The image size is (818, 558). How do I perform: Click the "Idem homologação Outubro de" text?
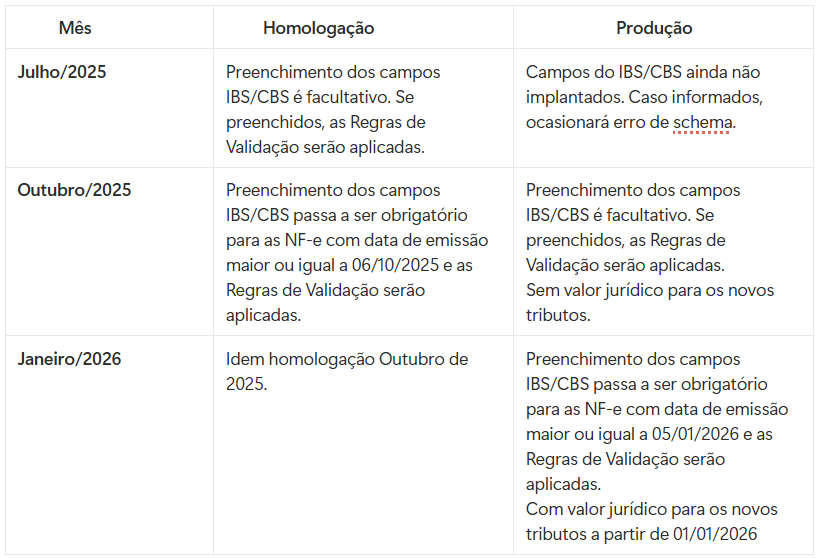tap(346, 359)
